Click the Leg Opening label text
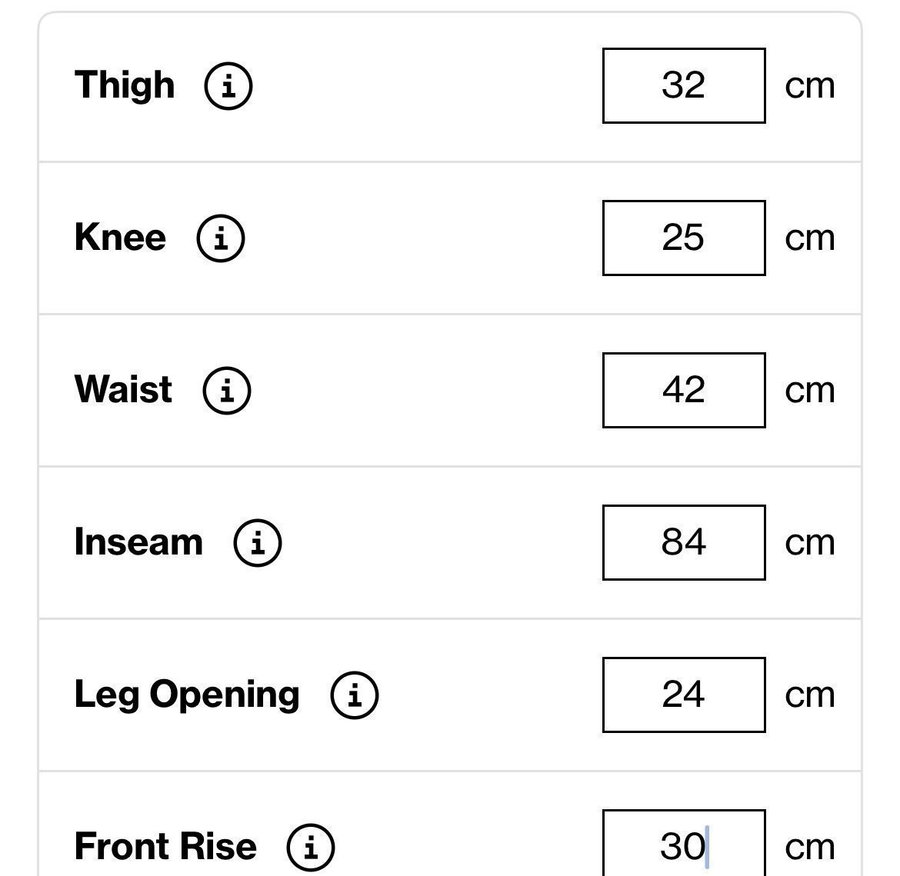 187,695
